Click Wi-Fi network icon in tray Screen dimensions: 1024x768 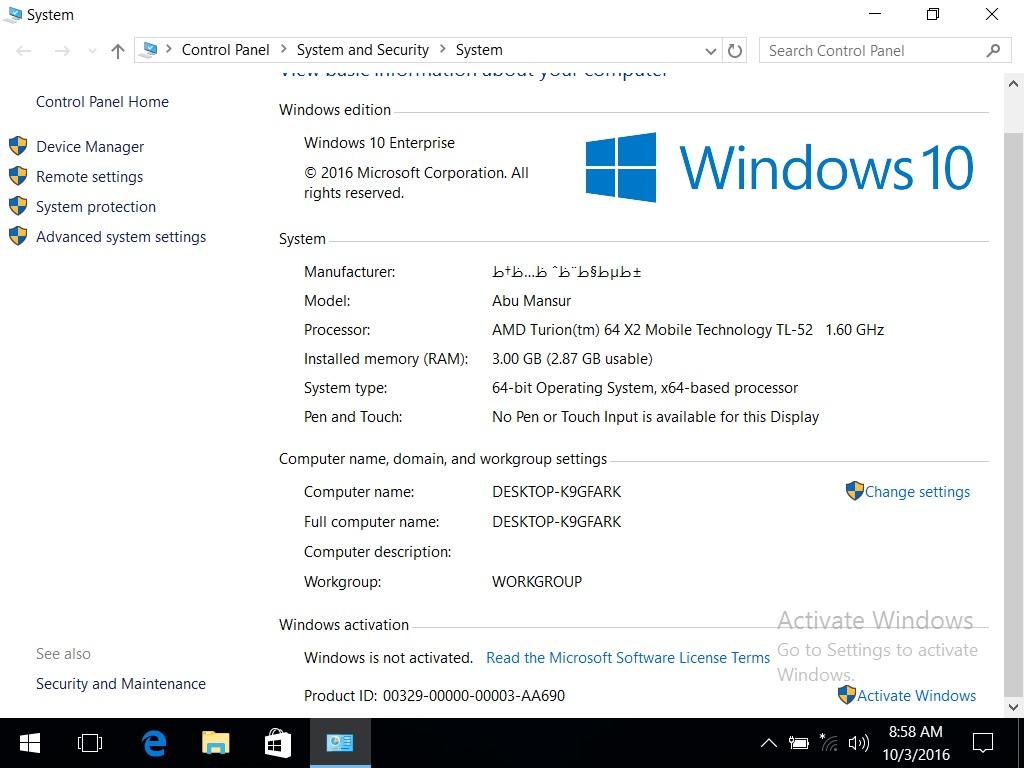click(828, 743)
